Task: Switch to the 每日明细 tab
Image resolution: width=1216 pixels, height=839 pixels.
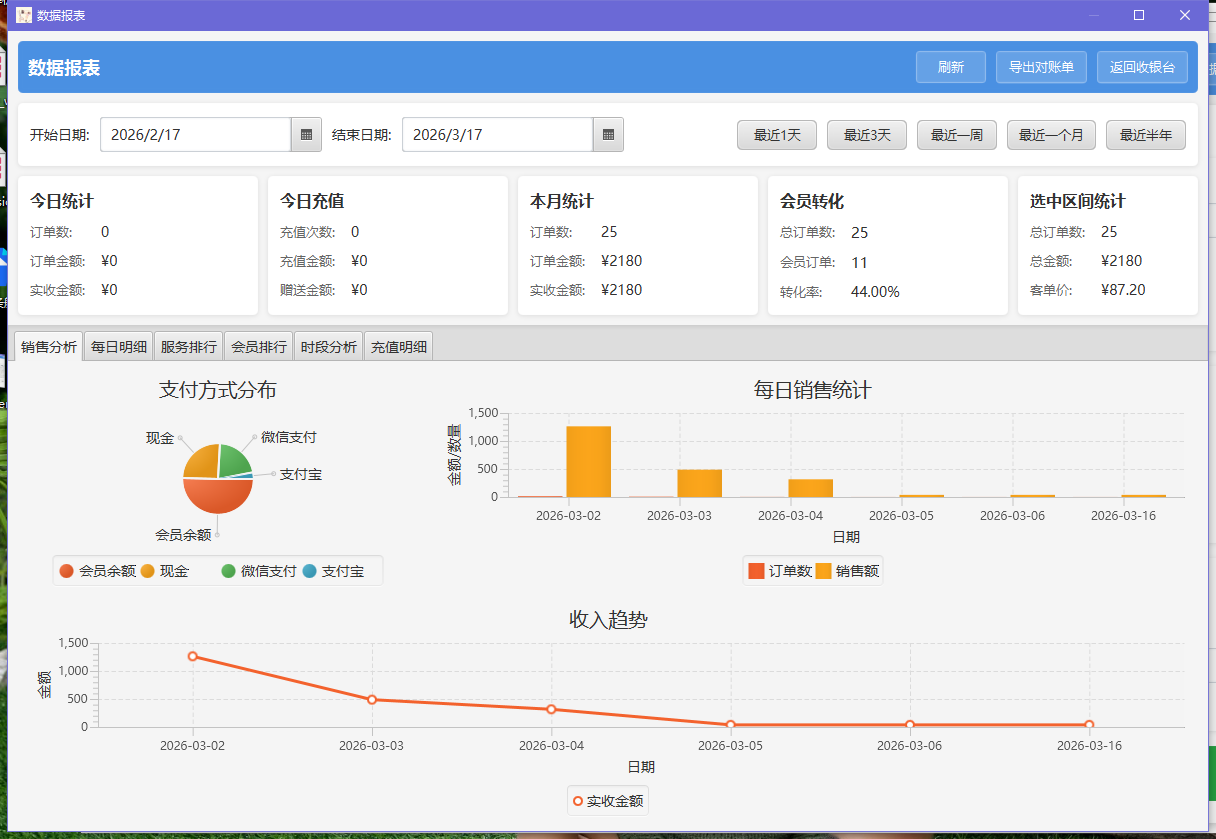Action: coord(119,347)
